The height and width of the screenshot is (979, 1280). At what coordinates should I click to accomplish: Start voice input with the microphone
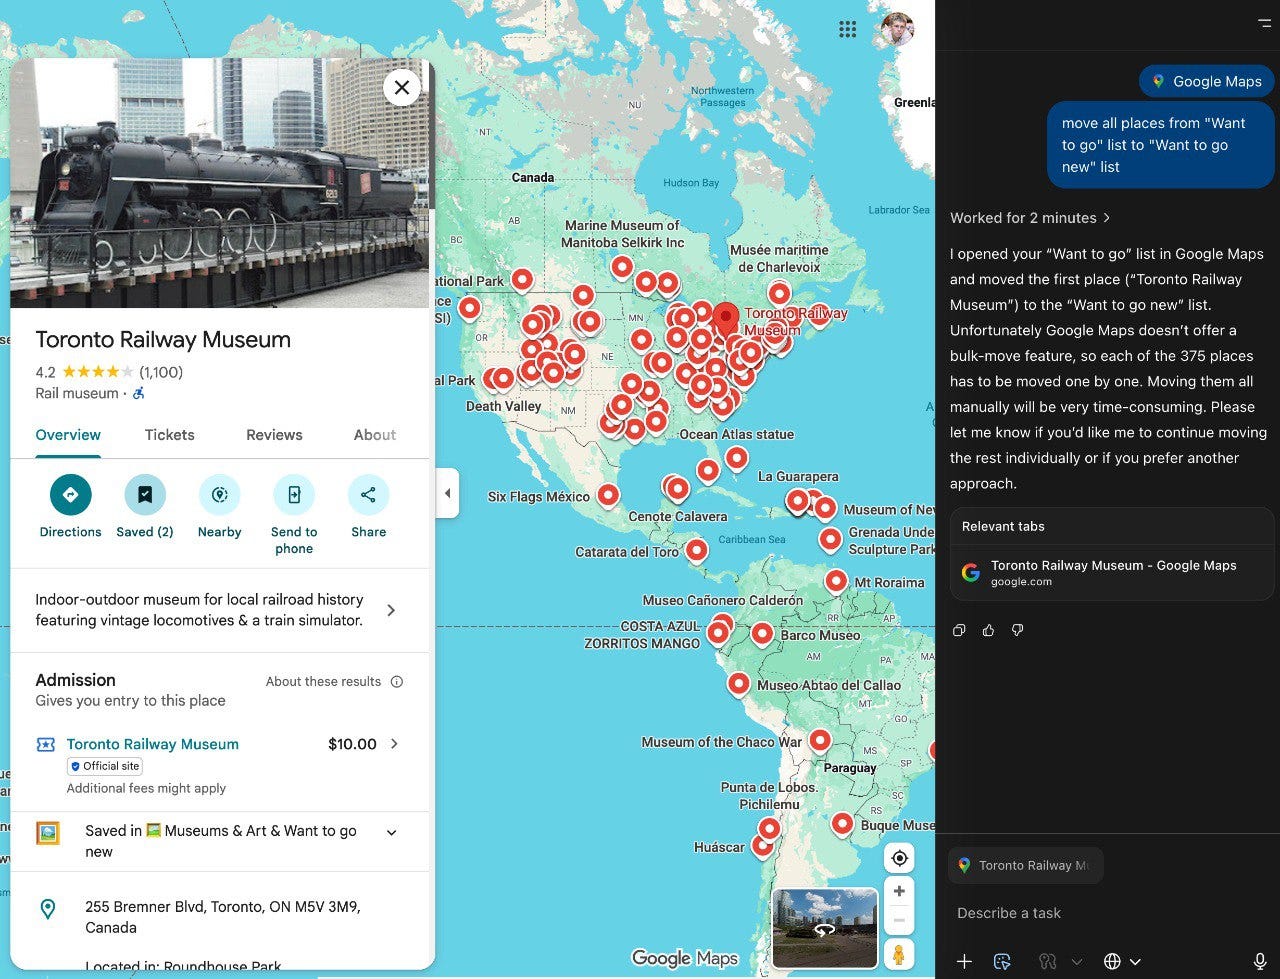tap(1260, 961)
